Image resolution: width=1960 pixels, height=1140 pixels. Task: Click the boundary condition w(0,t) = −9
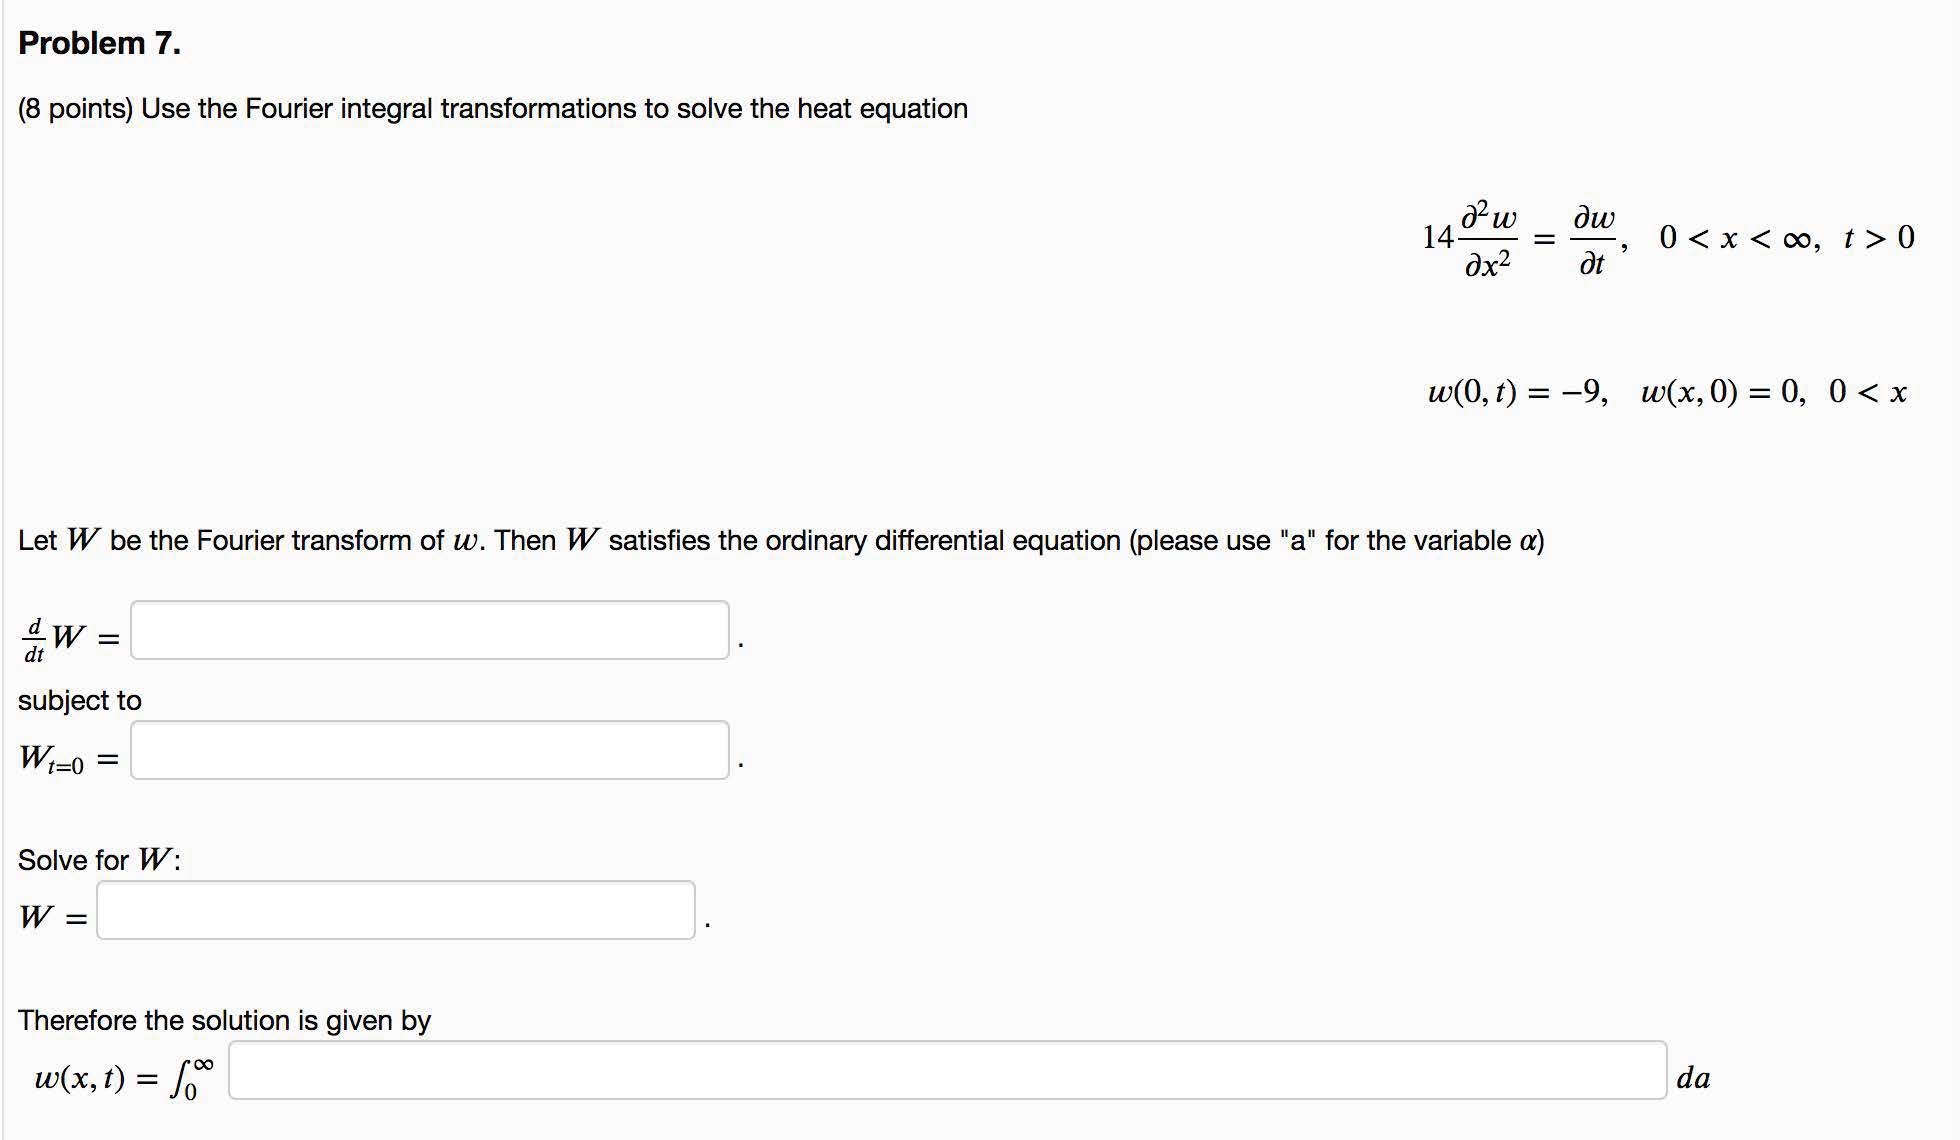[1516, 391]
